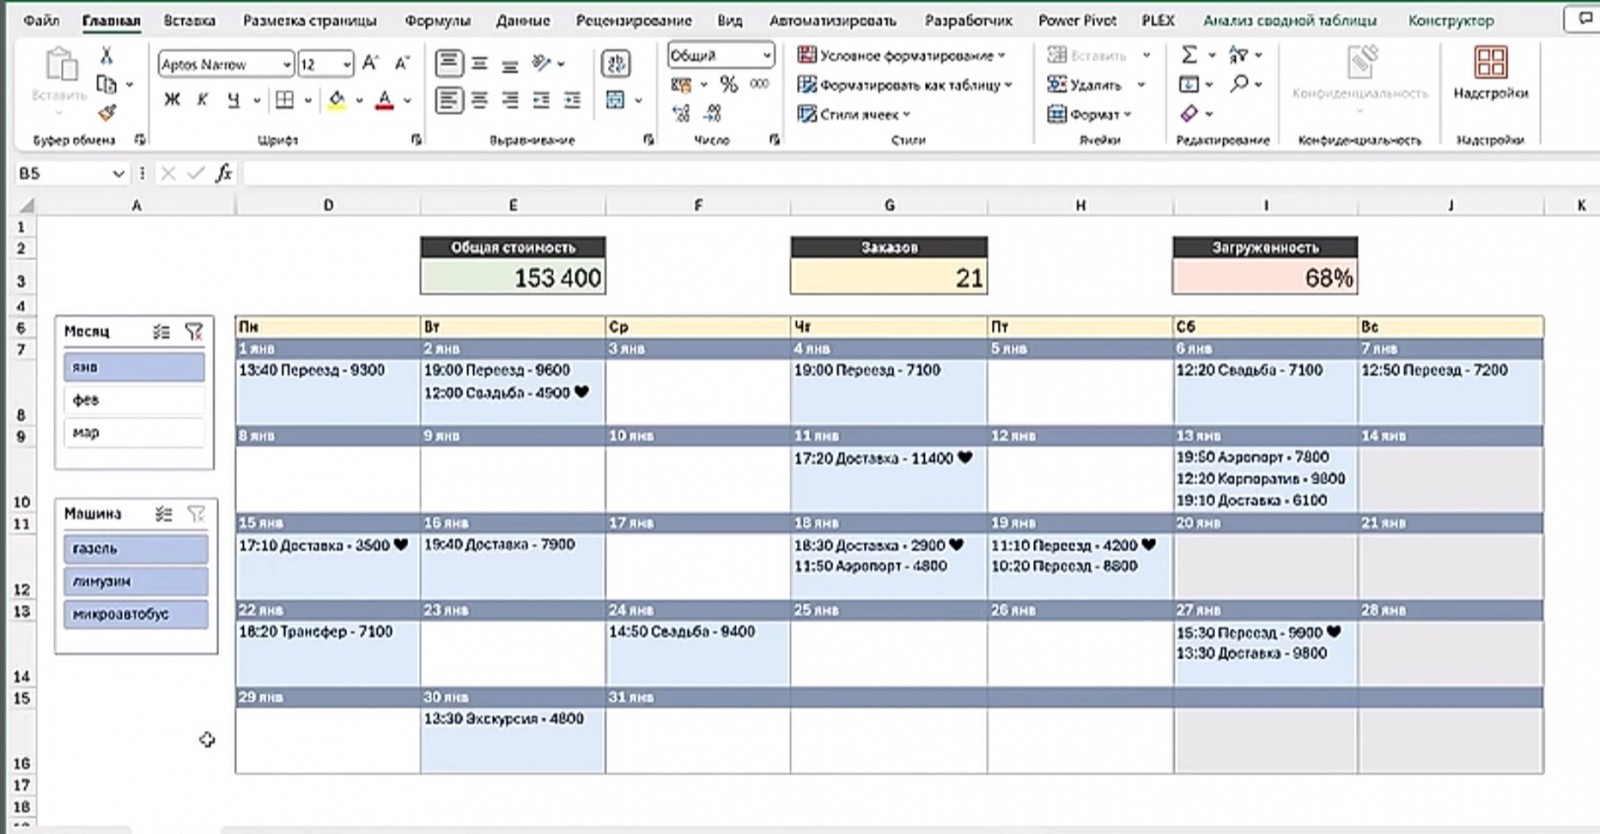Open the font color dropdown arrow

point(407,100)
